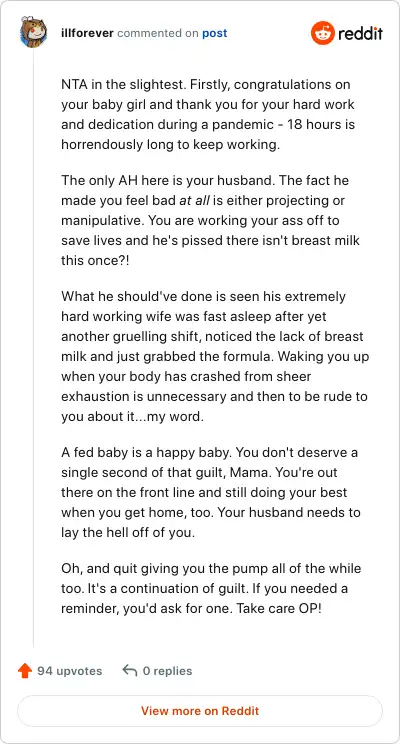Click the paragraph starting "What he should've done"

[214, 356]
